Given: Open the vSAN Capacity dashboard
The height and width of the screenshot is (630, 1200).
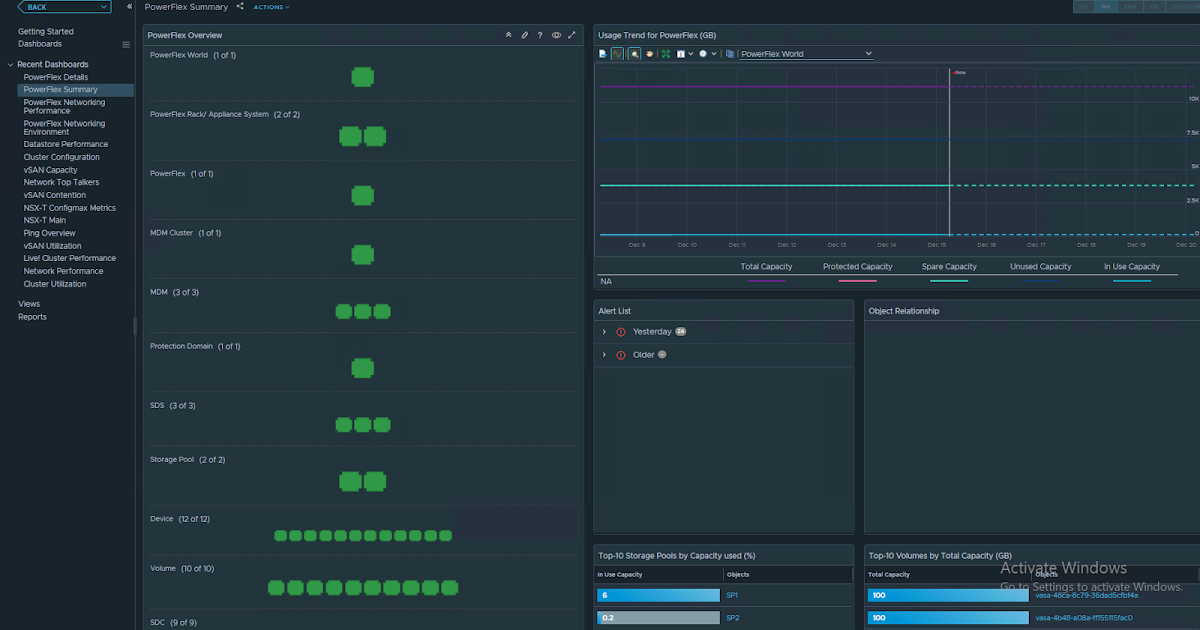Looking at the screenshot, I should [50, 170].
